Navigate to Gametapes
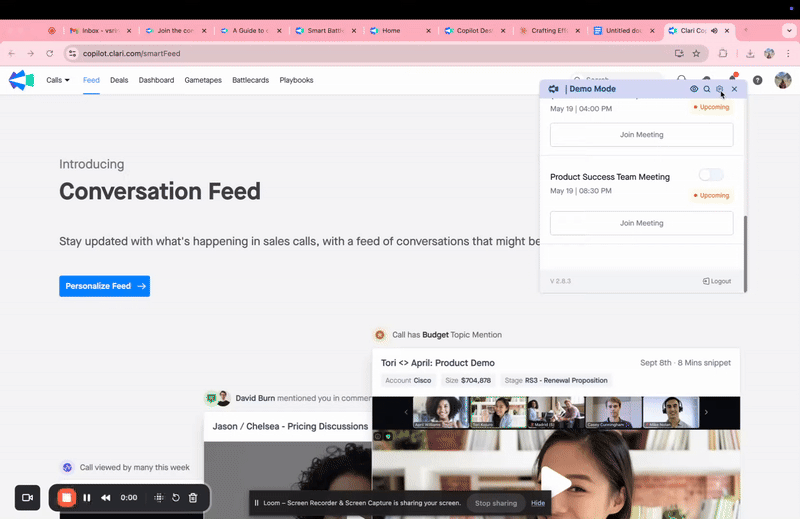This screenshot has width=800, height=519. [203, 80]
